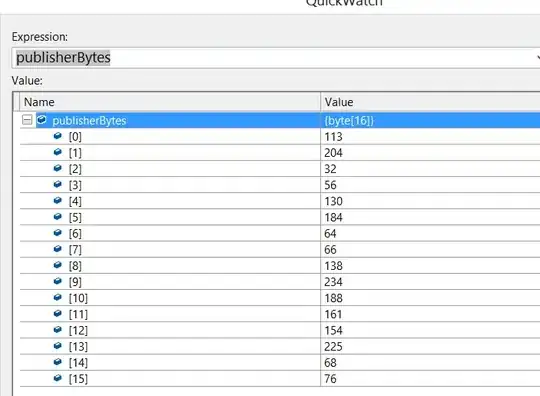Click the value 161 cell
The image size is (540, 396).
(333, 314)
